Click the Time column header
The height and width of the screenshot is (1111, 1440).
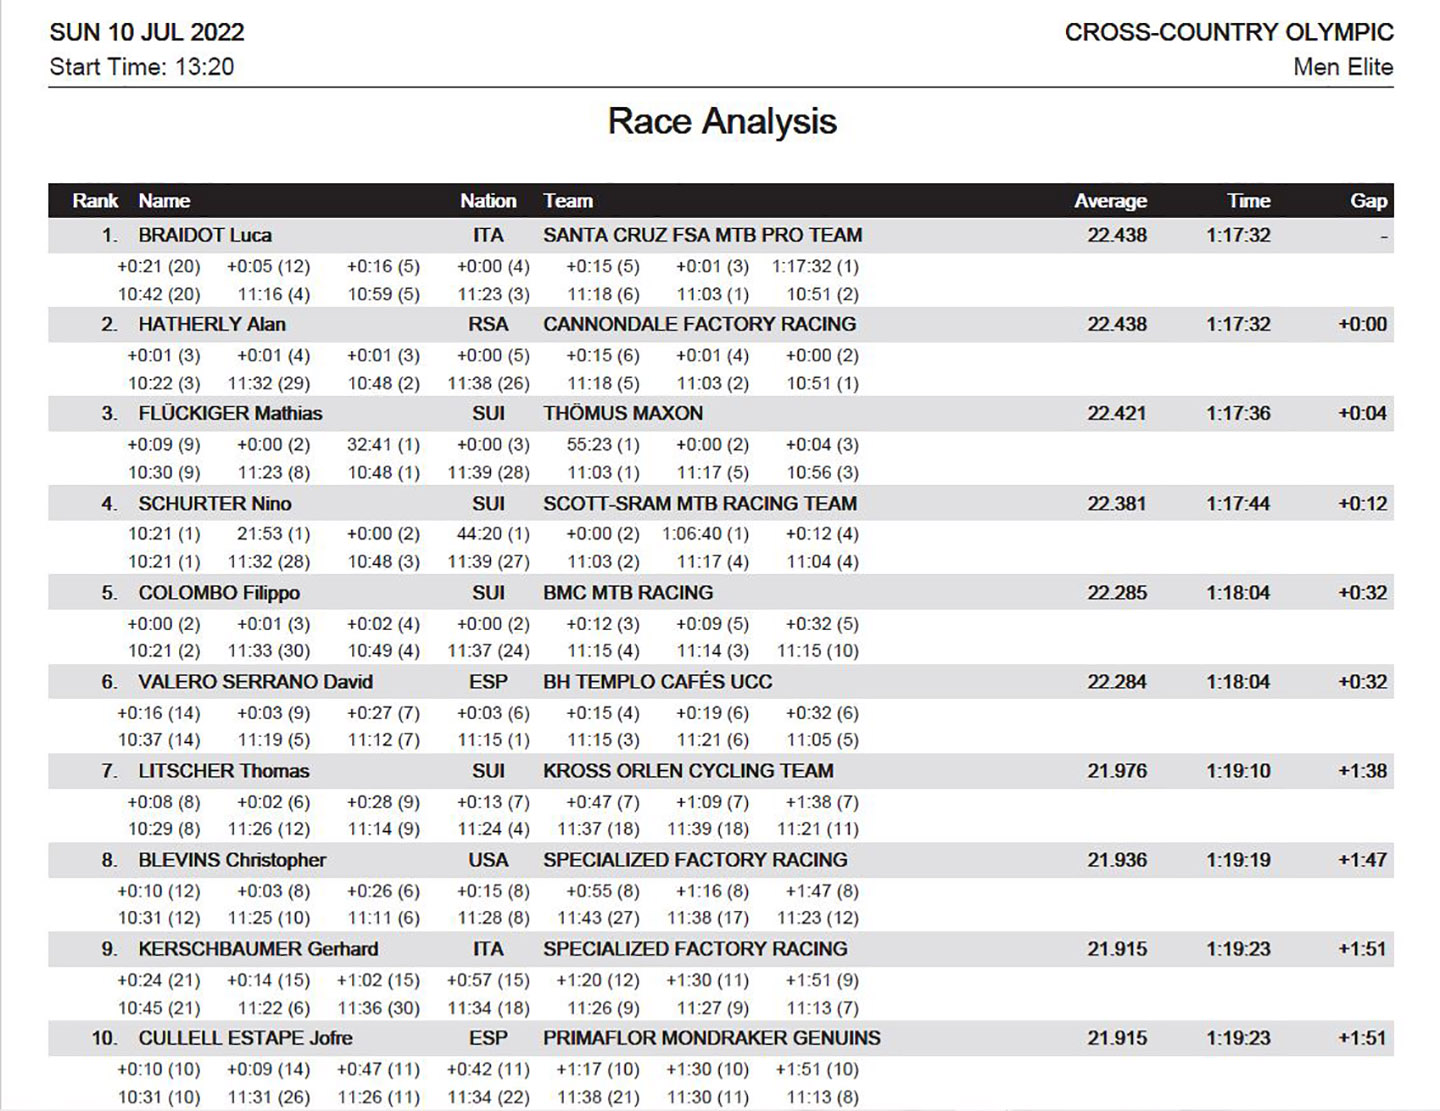tap(1248, 201)
